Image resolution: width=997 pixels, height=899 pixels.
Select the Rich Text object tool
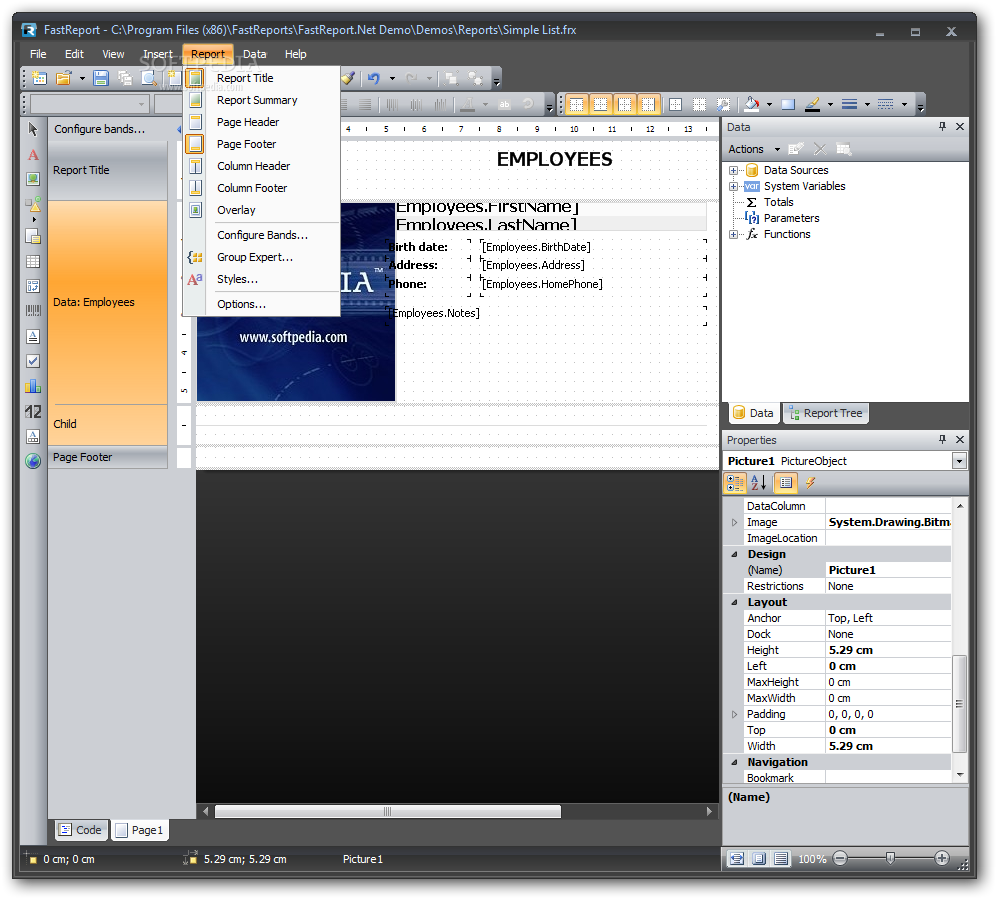pos(33,336)
